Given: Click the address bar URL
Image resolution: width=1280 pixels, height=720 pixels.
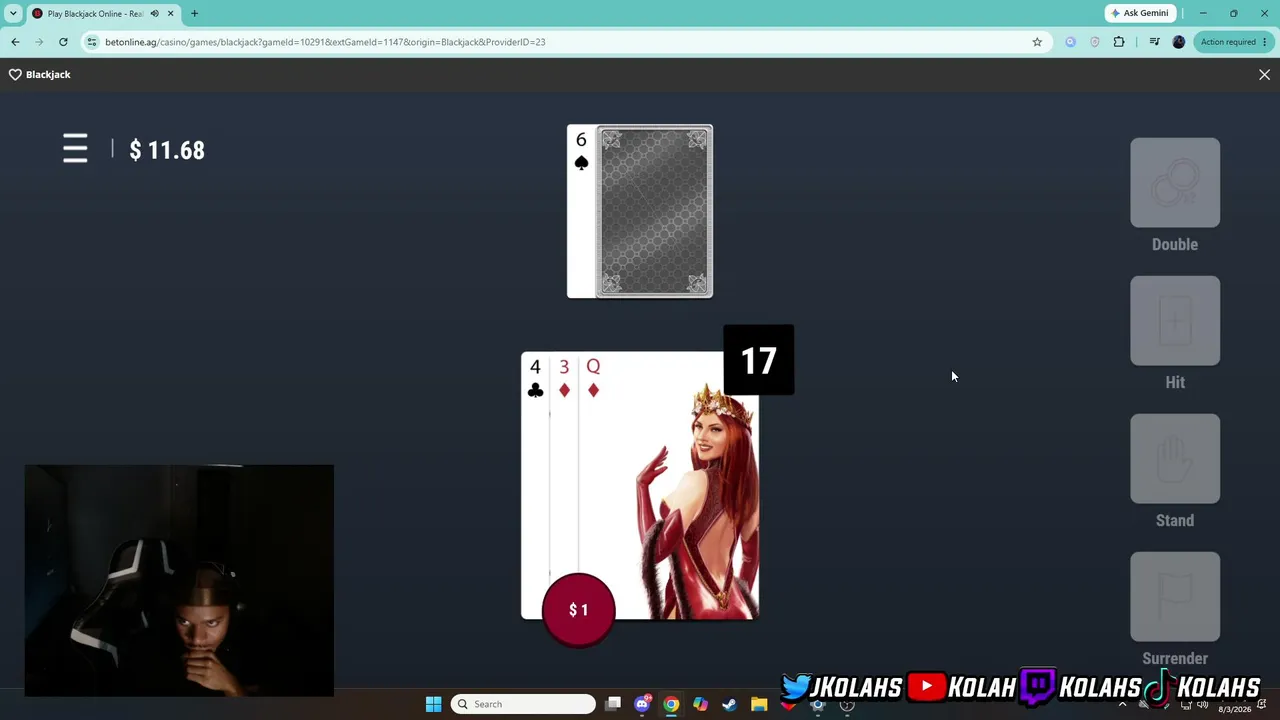Looking at the screenshot, I should click(x=325, y=42).
